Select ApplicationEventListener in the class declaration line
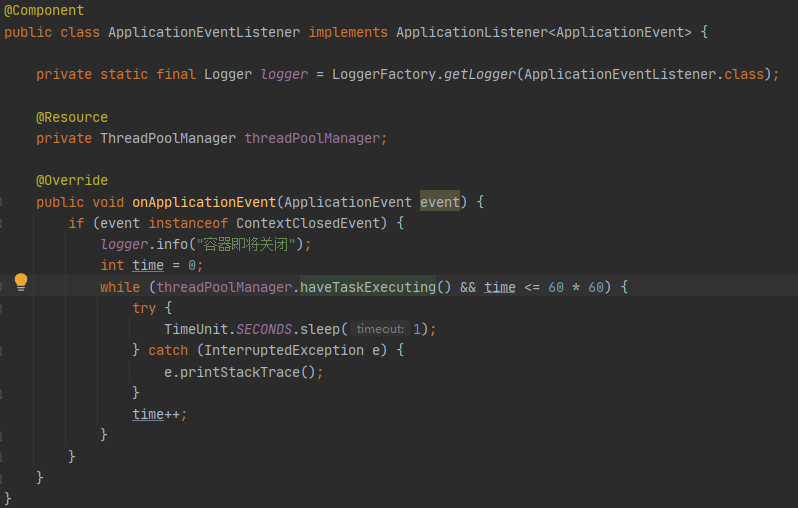Image resolution: width=798 pixels, height=508 pixels. point(204,32)
